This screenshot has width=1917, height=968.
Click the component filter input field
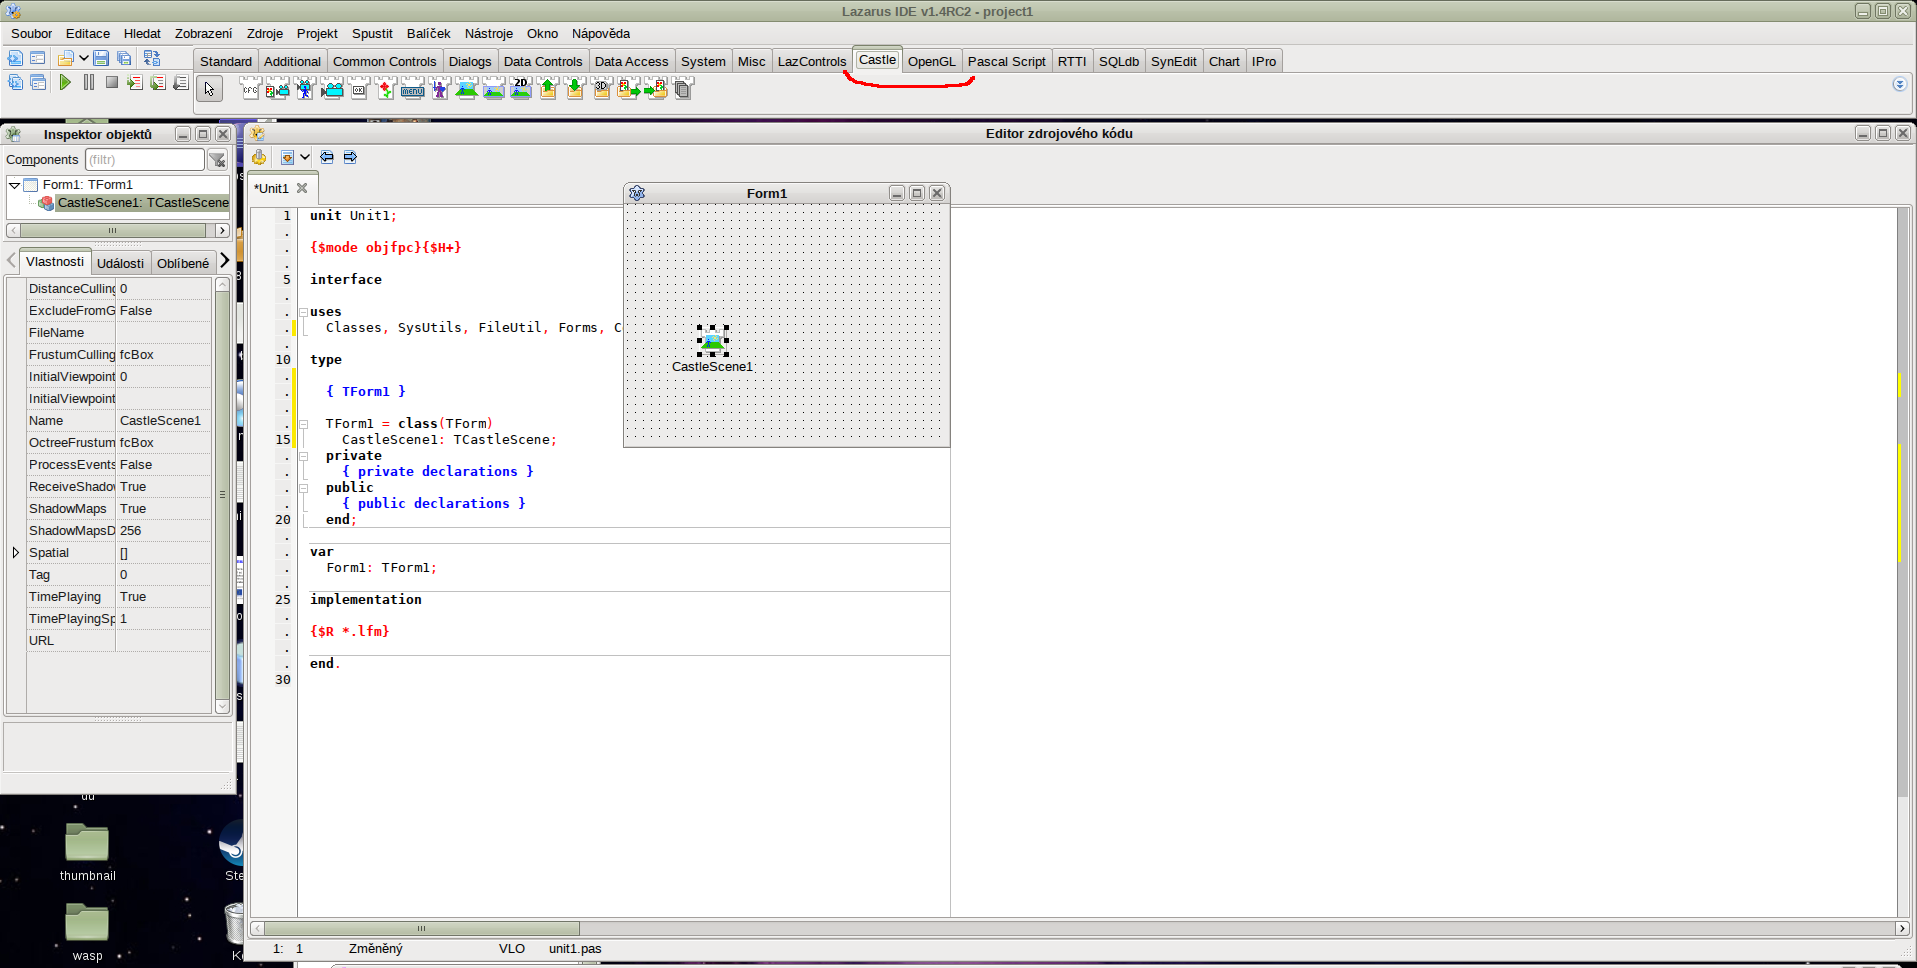[145, 160]
